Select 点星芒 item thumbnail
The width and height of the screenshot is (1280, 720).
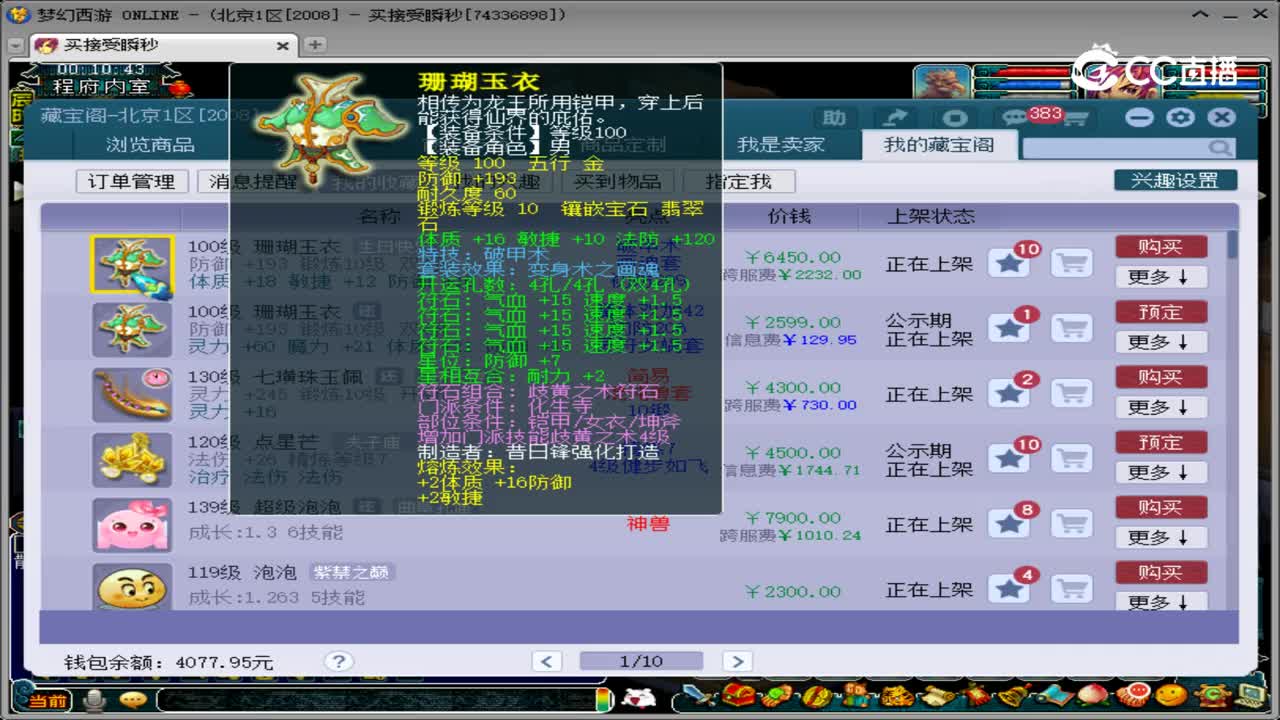132,459
